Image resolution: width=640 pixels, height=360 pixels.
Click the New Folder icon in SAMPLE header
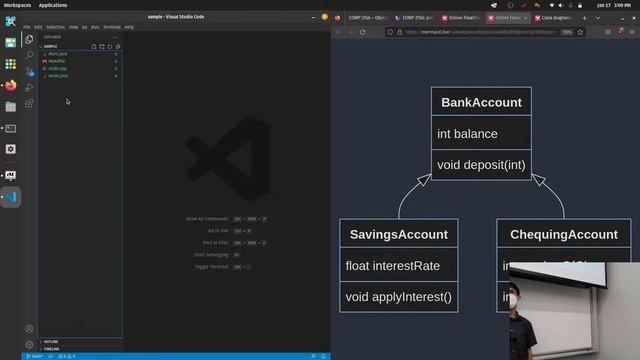point(102,47)
